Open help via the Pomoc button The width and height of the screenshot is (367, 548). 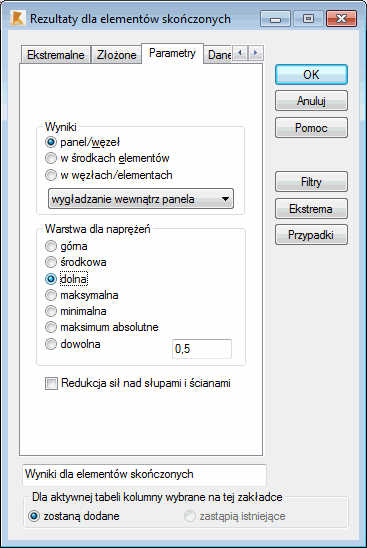point(311,128)
